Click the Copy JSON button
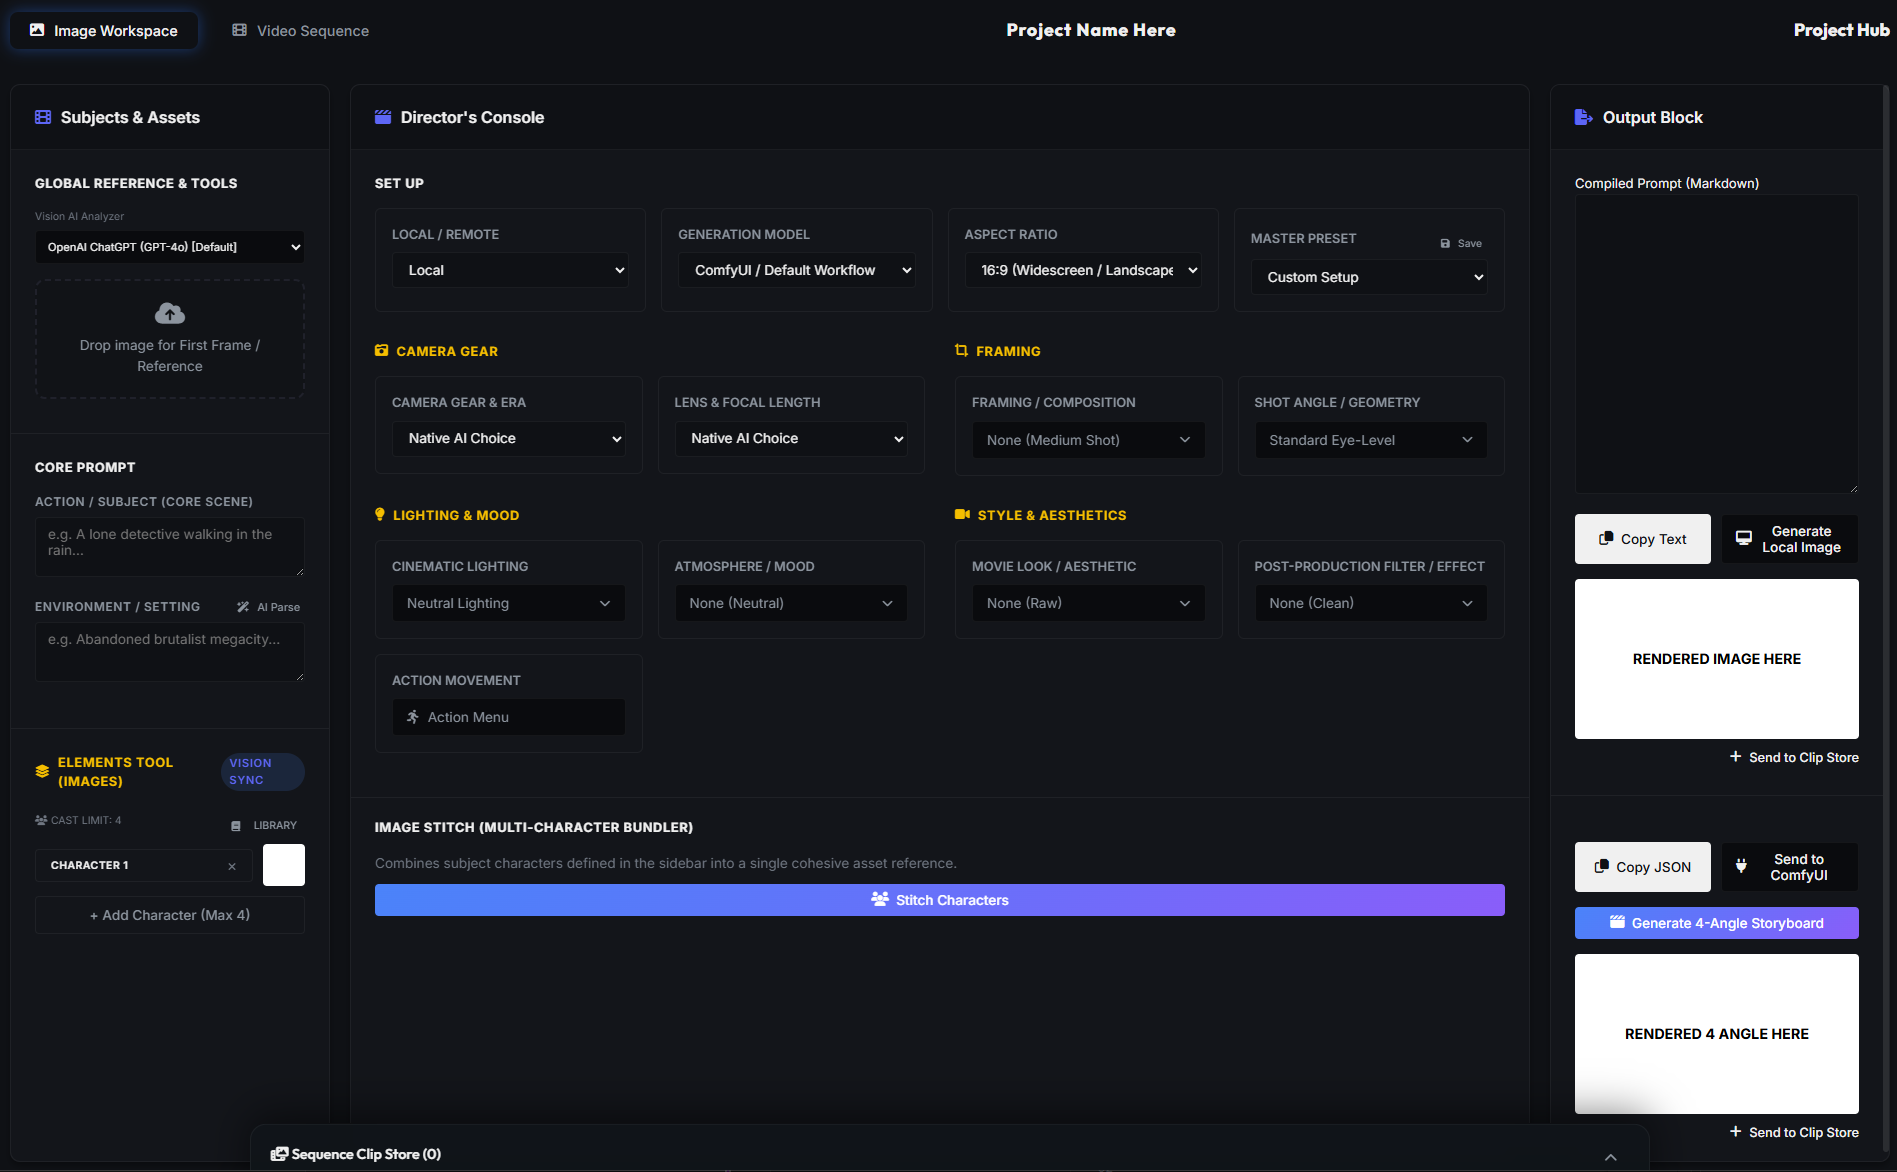Image resolution: width=1897 pixels, height=1172 pixels. (x=1642, y=867)
